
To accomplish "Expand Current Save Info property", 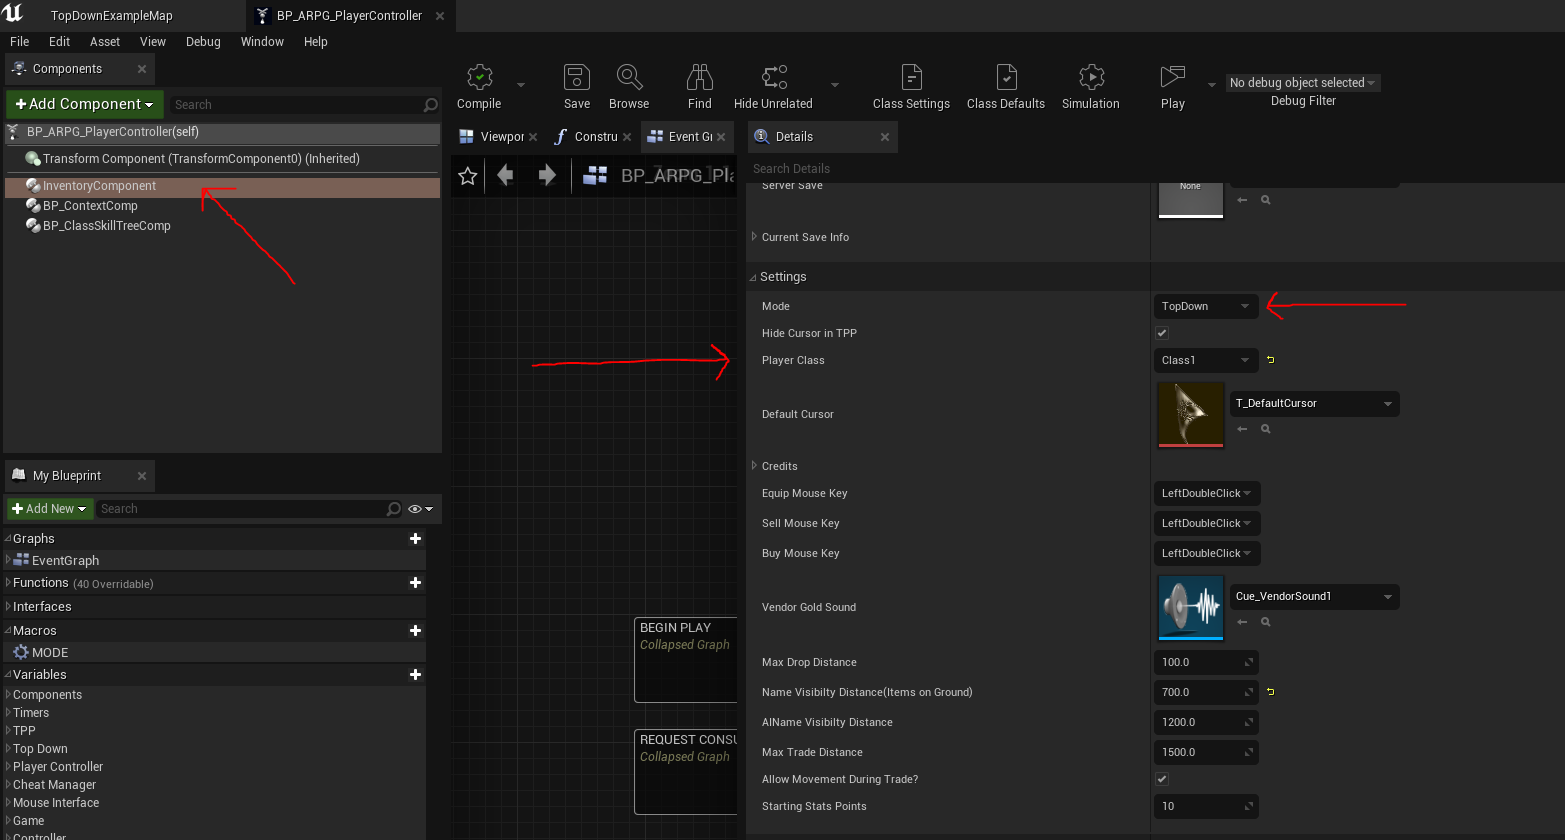I will [754, 237].
